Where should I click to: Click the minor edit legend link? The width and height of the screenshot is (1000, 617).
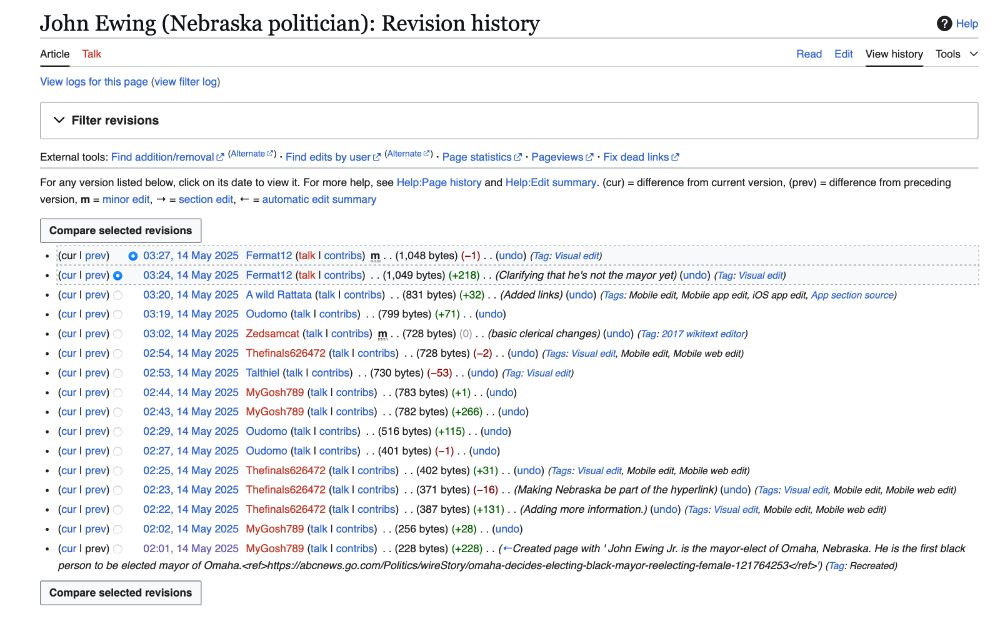pyautogui.click(x=126, y=200)
